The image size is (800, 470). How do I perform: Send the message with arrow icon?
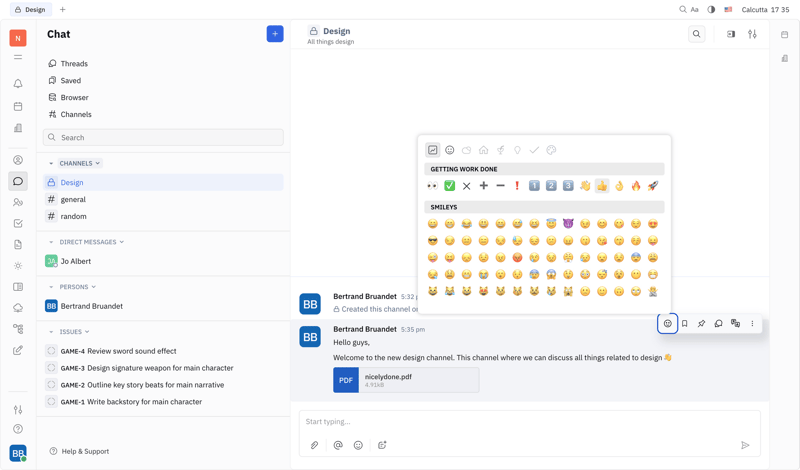click(x=745, y=445)
